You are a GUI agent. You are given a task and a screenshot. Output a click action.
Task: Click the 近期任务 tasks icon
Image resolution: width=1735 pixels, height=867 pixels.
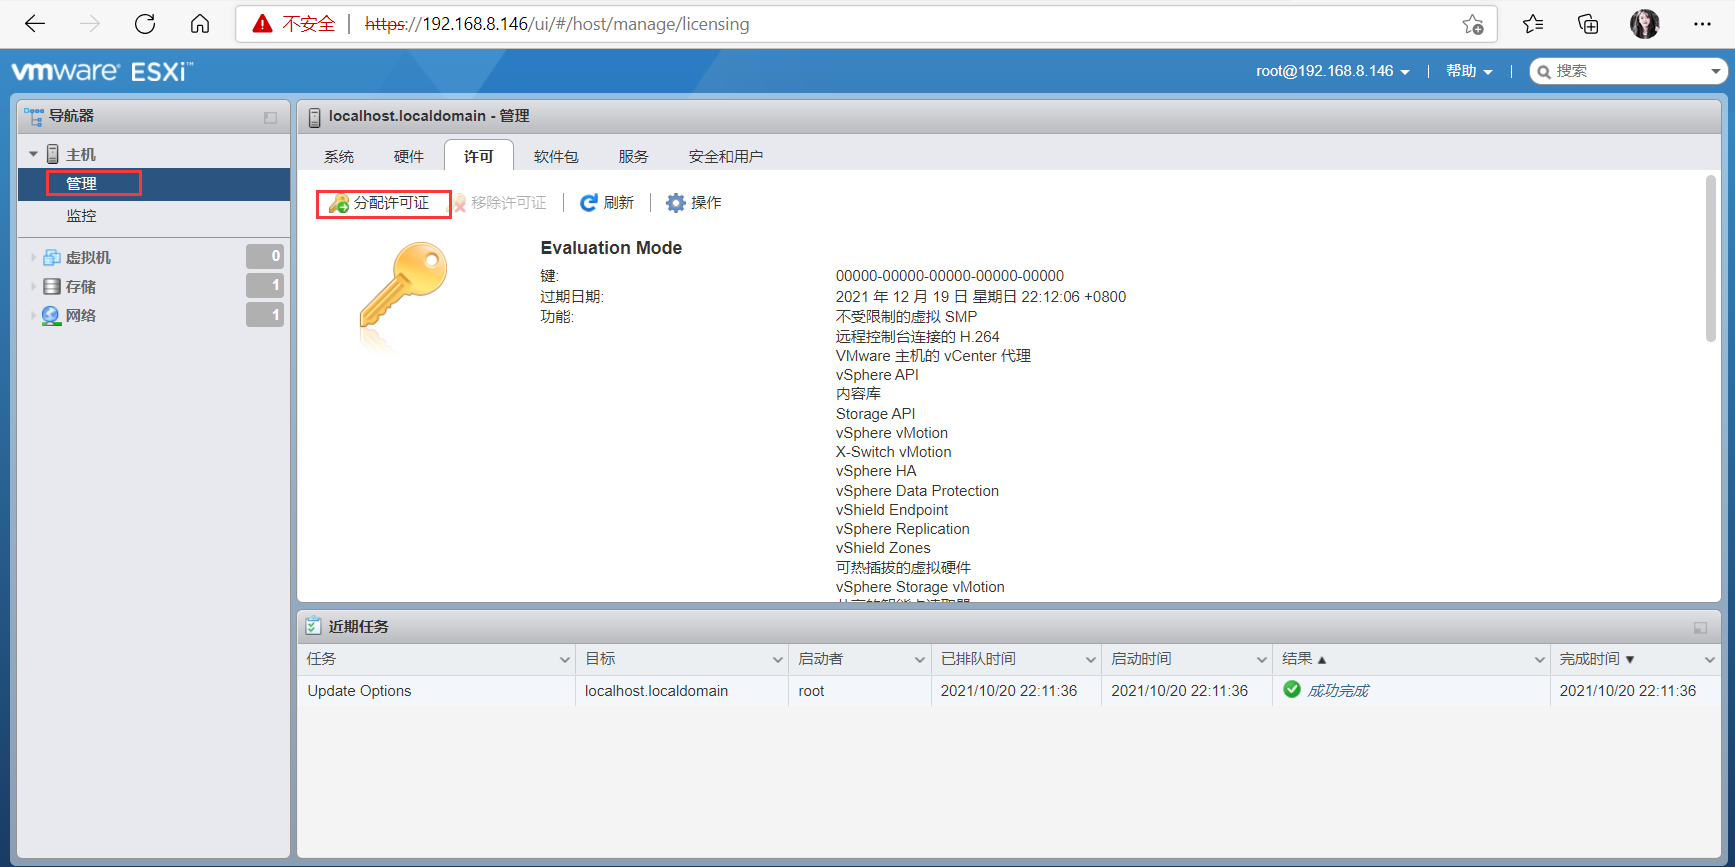pos(313,626)
